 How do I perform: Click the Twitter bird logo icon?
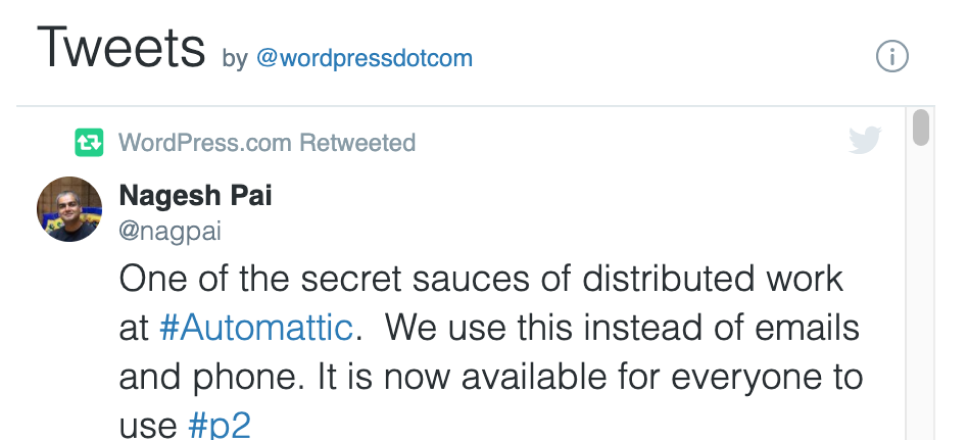864,141
